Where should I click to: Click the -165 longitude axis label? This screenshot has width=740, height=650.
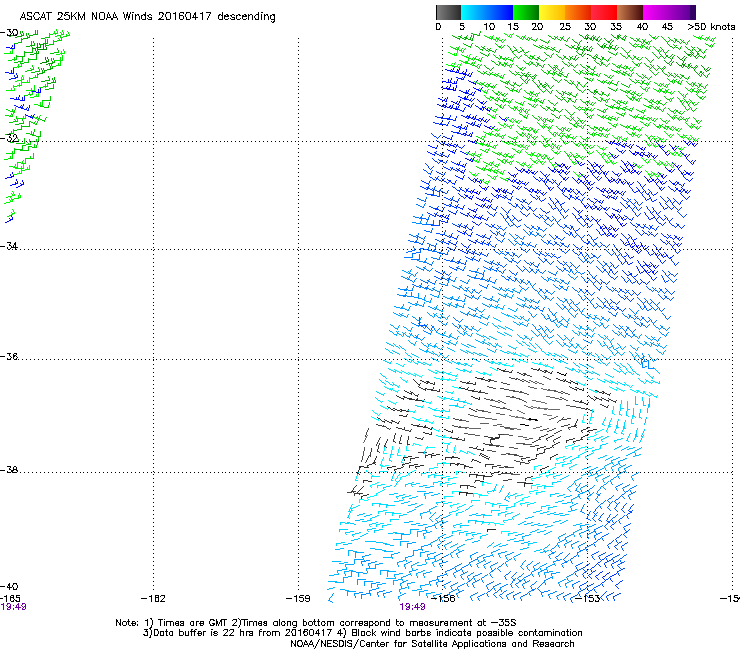click(11, 598)
